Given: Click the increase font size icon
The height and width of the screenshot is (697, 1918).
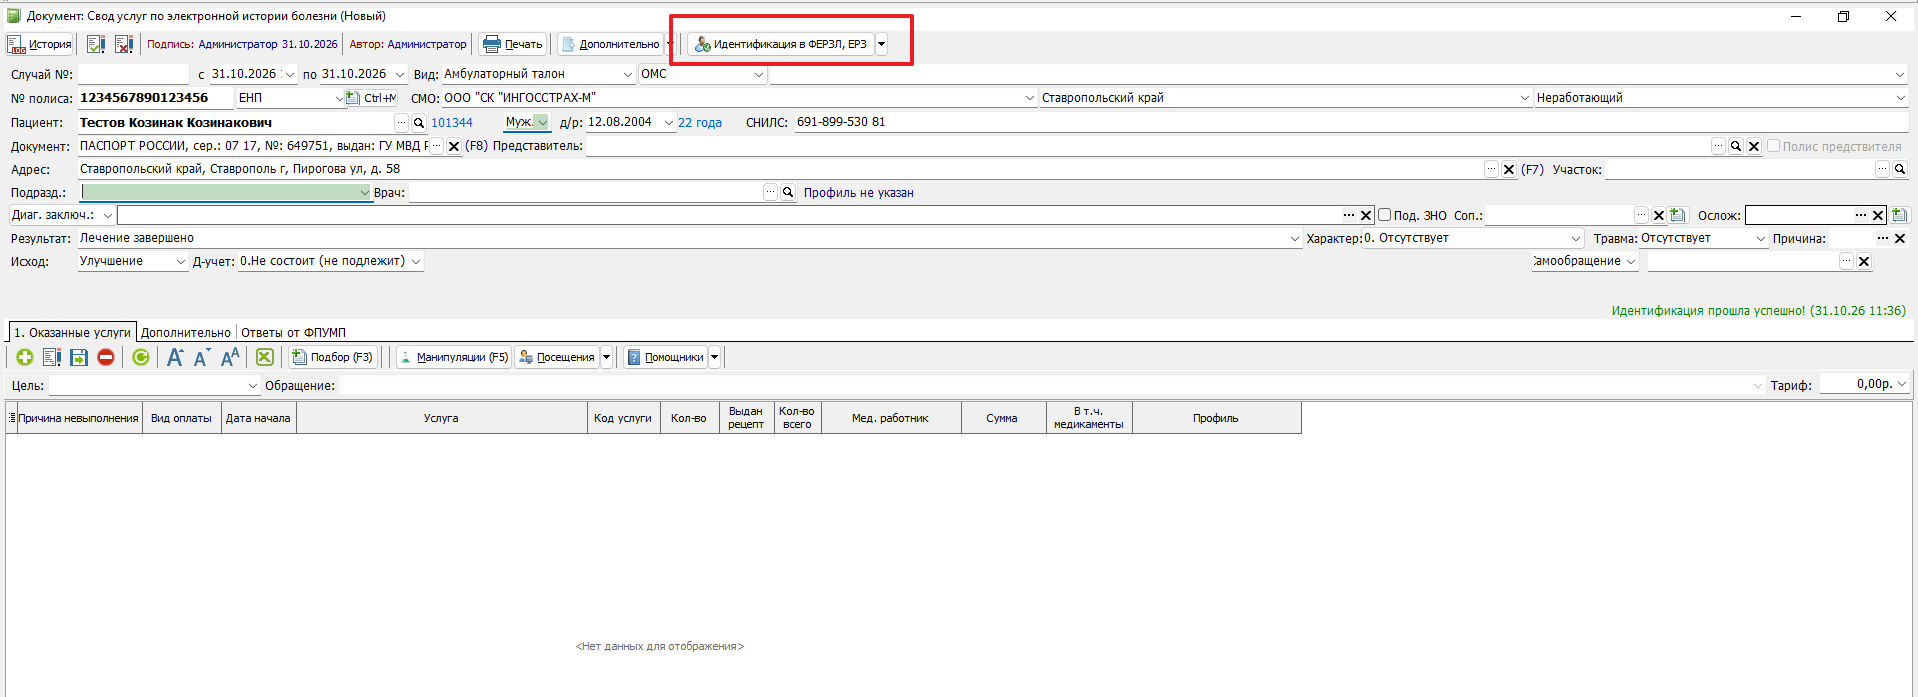Looking at the screenshot, I should (x=175, y=357).
